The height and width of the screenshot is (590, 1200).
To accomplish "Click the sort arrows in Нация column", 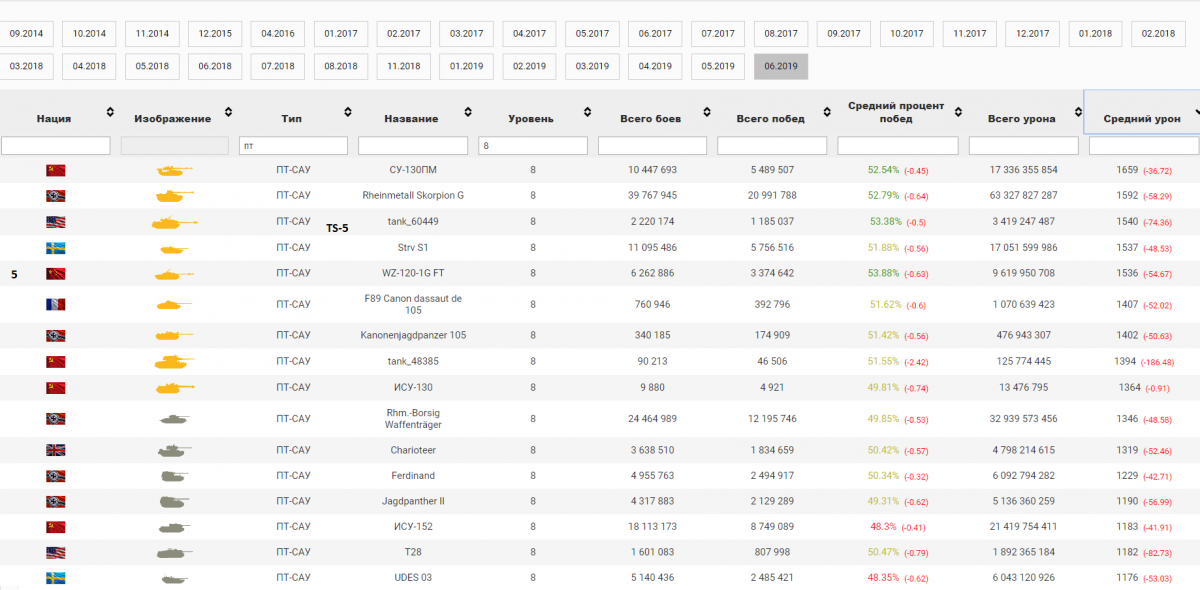I will pos(109,112).
